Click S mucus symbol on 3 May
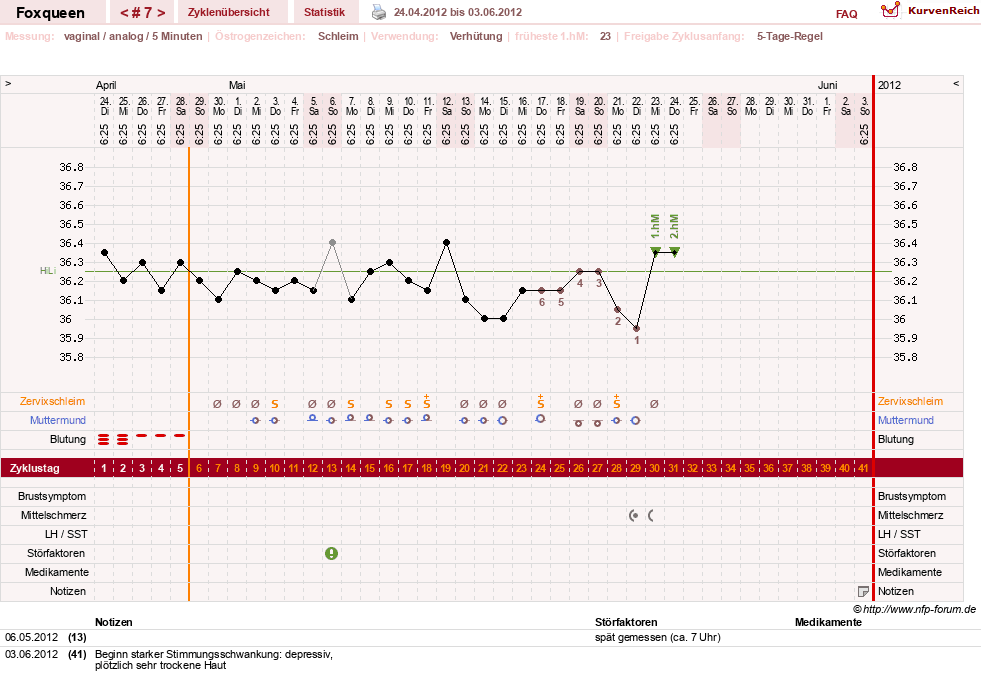 coord(275,404)
